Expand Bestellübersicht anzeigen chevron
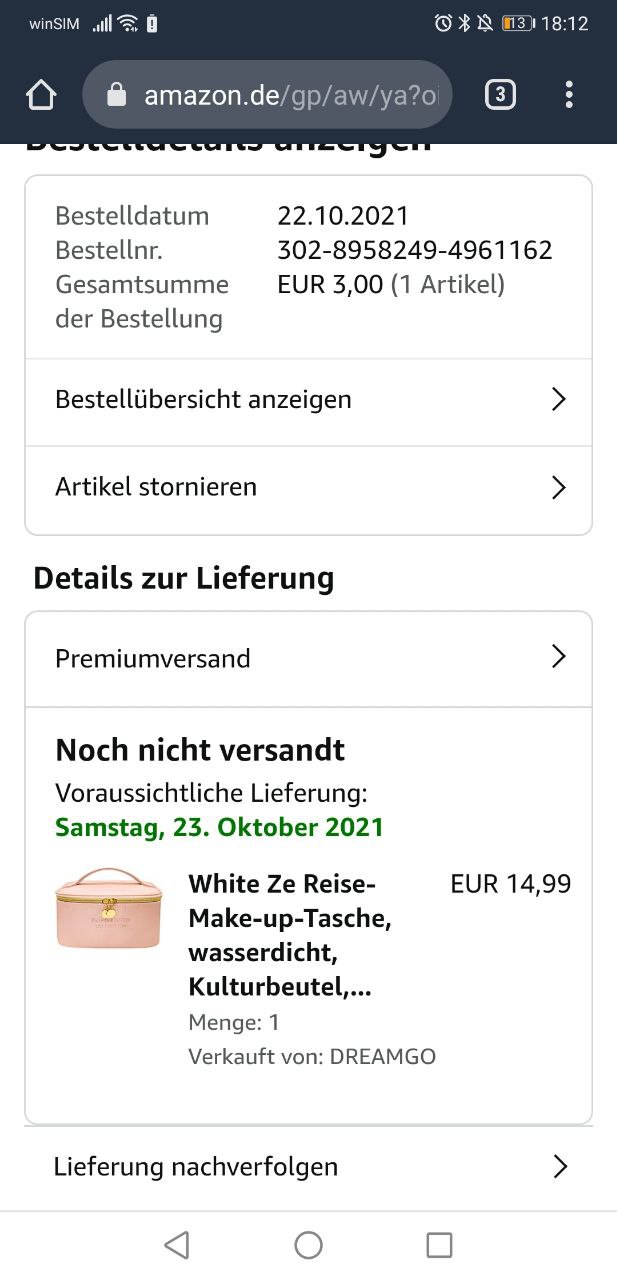This screenshot has width=617, height=1280. (559, 400)
